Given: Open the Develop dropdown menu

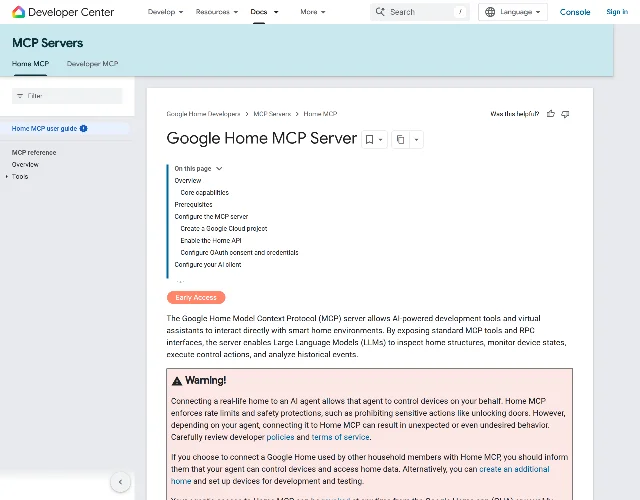Looking at the screenshot, I should 165,12.
